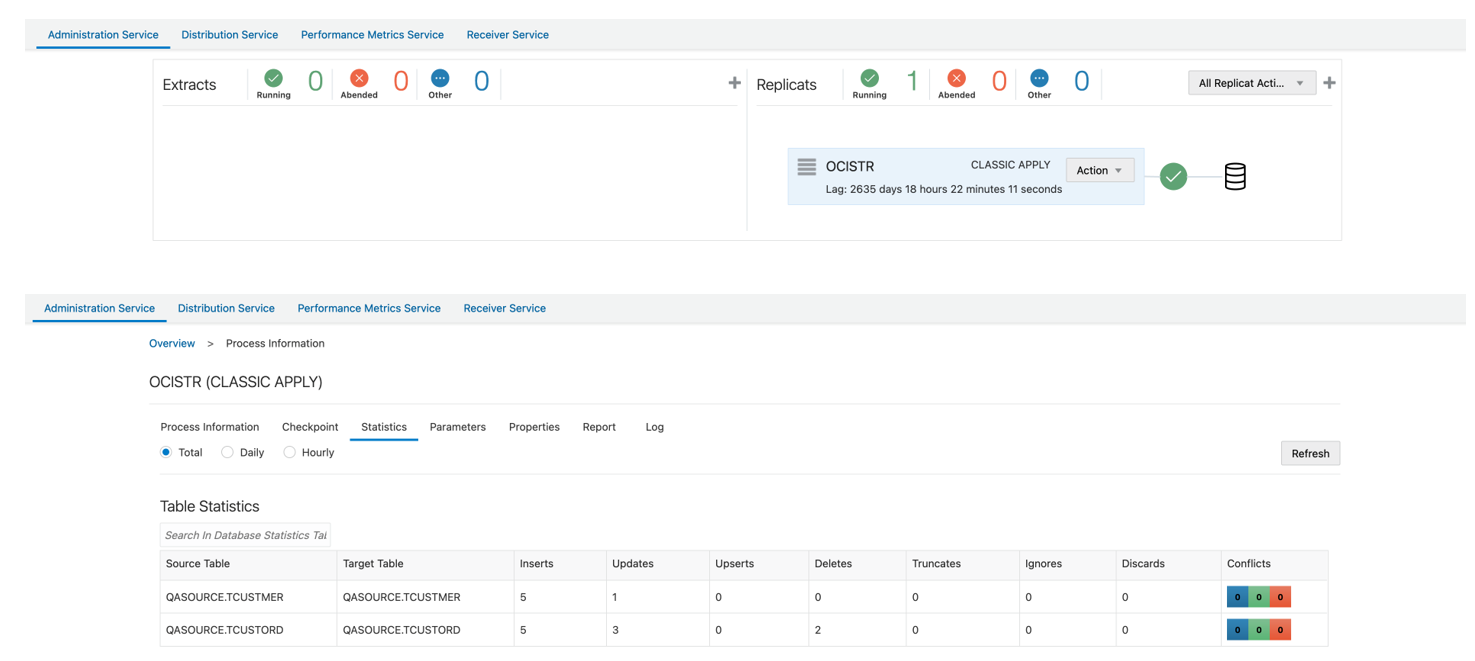The image size is (1475, 661).
Task: Open lower Distribution Service tab
Action: pos(226,308)
